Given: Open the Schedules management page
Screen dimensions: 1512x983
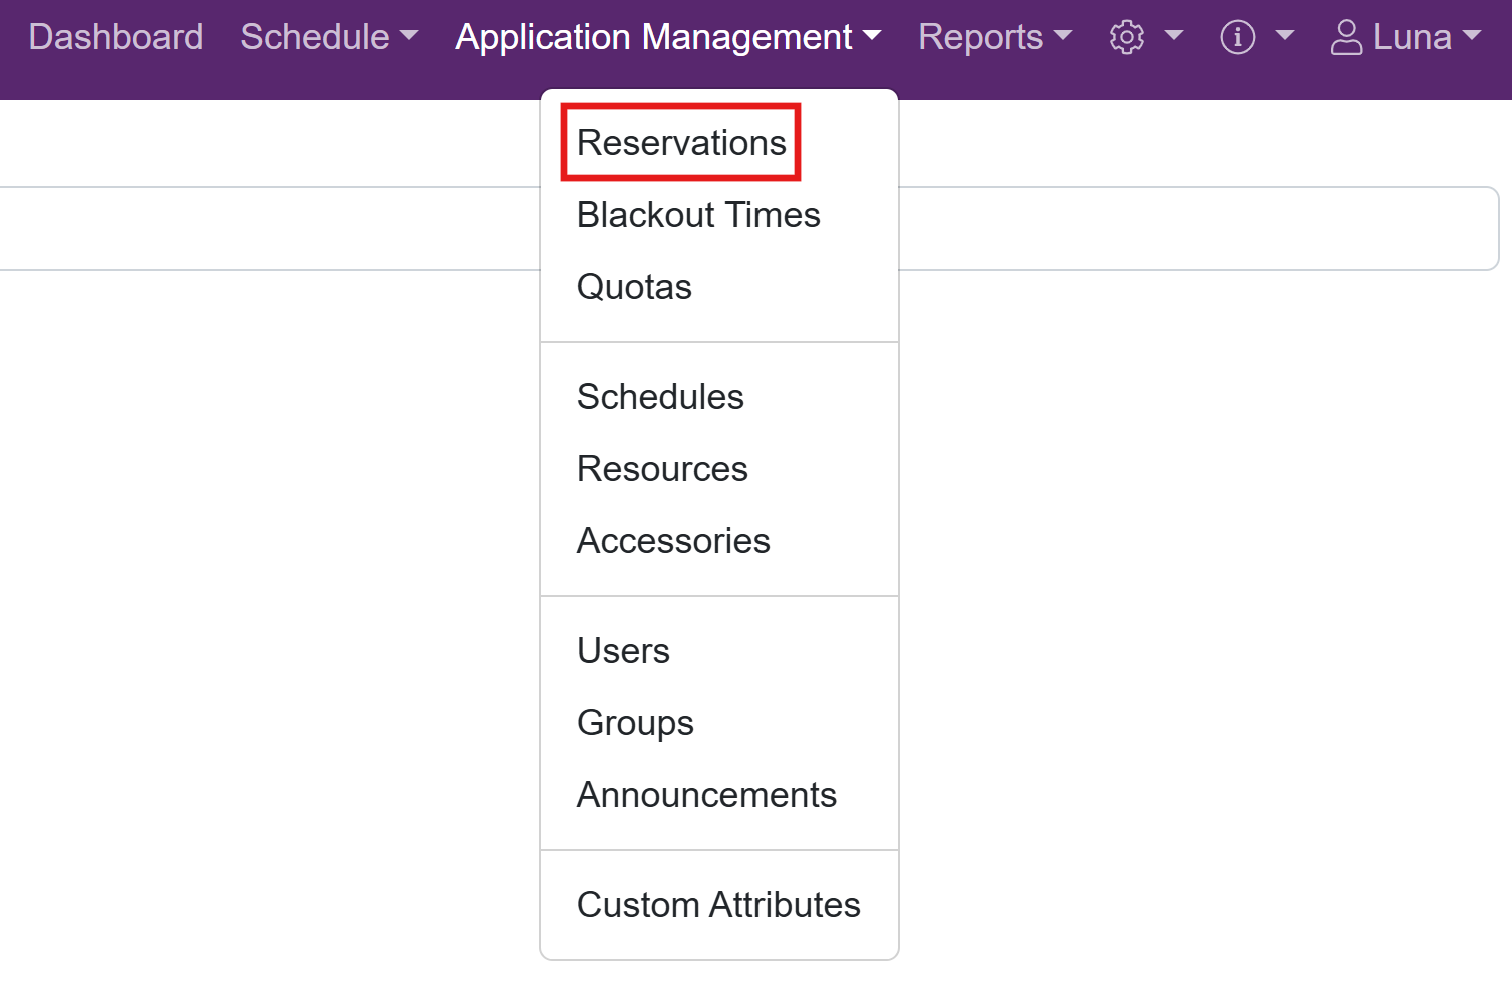Looking at the screenshot, I should (x=660, y=397).
